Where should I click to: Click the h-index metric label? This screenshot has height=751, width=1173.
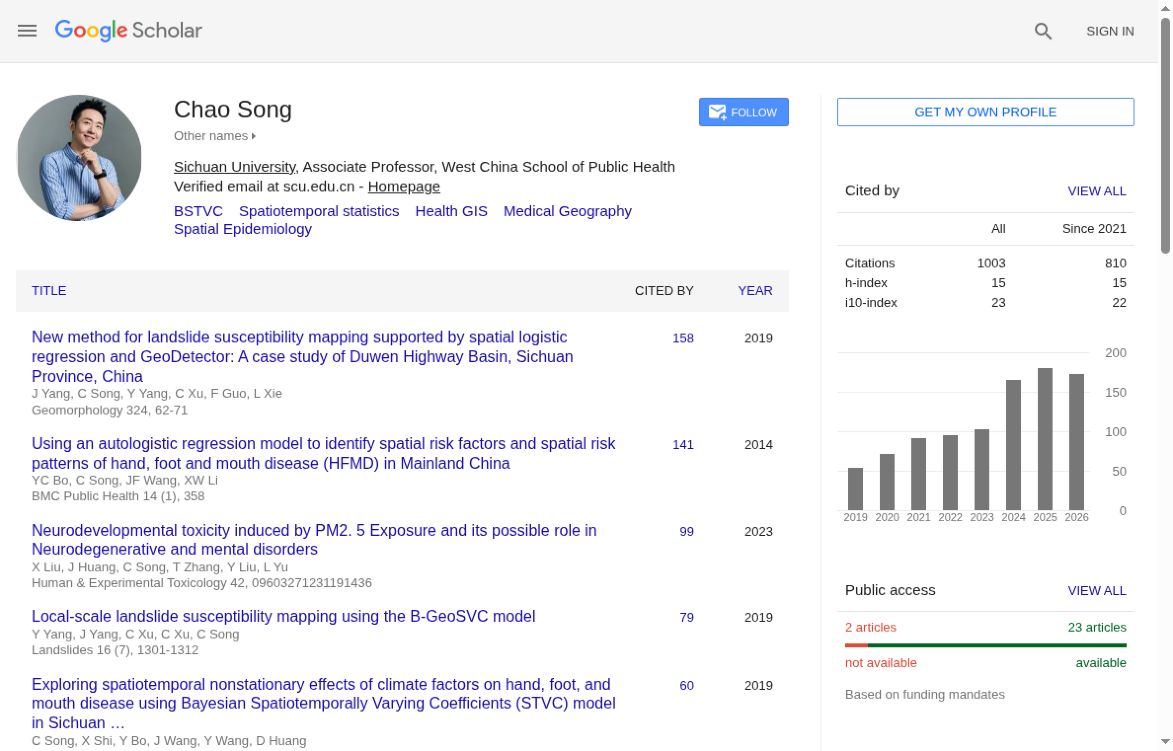866,283
